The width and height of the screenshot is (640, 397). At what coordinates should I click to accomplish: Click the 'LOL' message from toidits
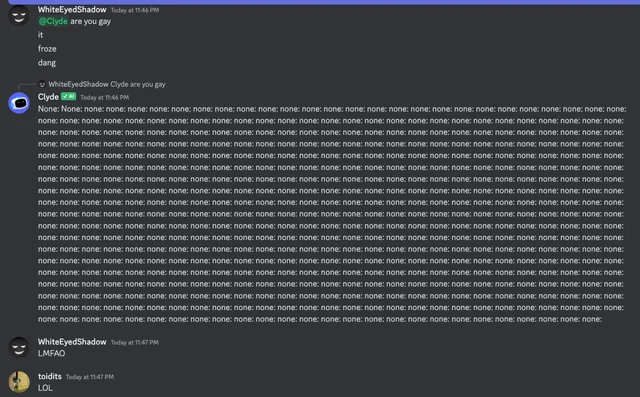(x=45, y=388)
